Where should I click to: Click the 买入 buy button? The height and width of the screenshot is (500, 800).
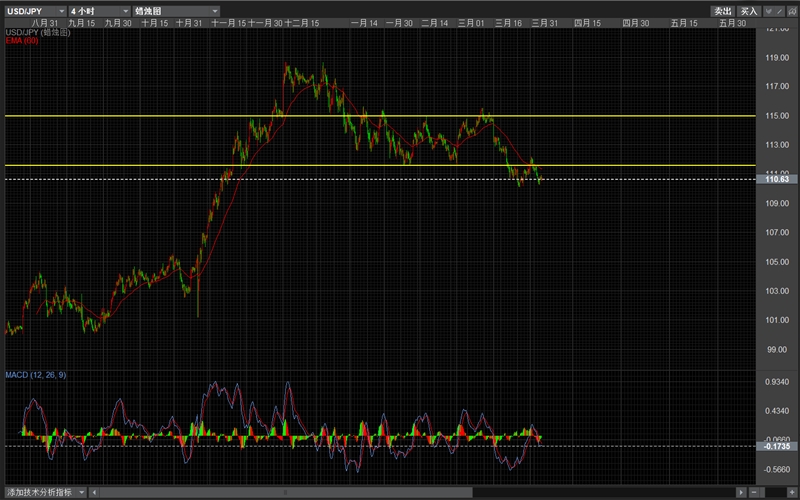point(749,11)
